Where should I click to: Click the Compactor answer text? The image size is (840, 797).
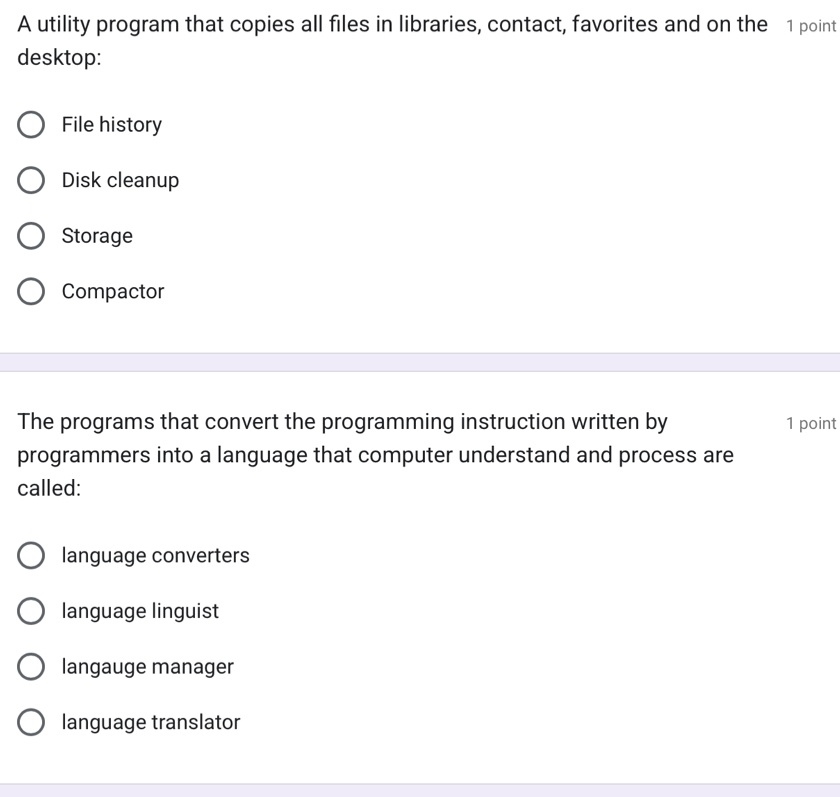coord(113,291)
